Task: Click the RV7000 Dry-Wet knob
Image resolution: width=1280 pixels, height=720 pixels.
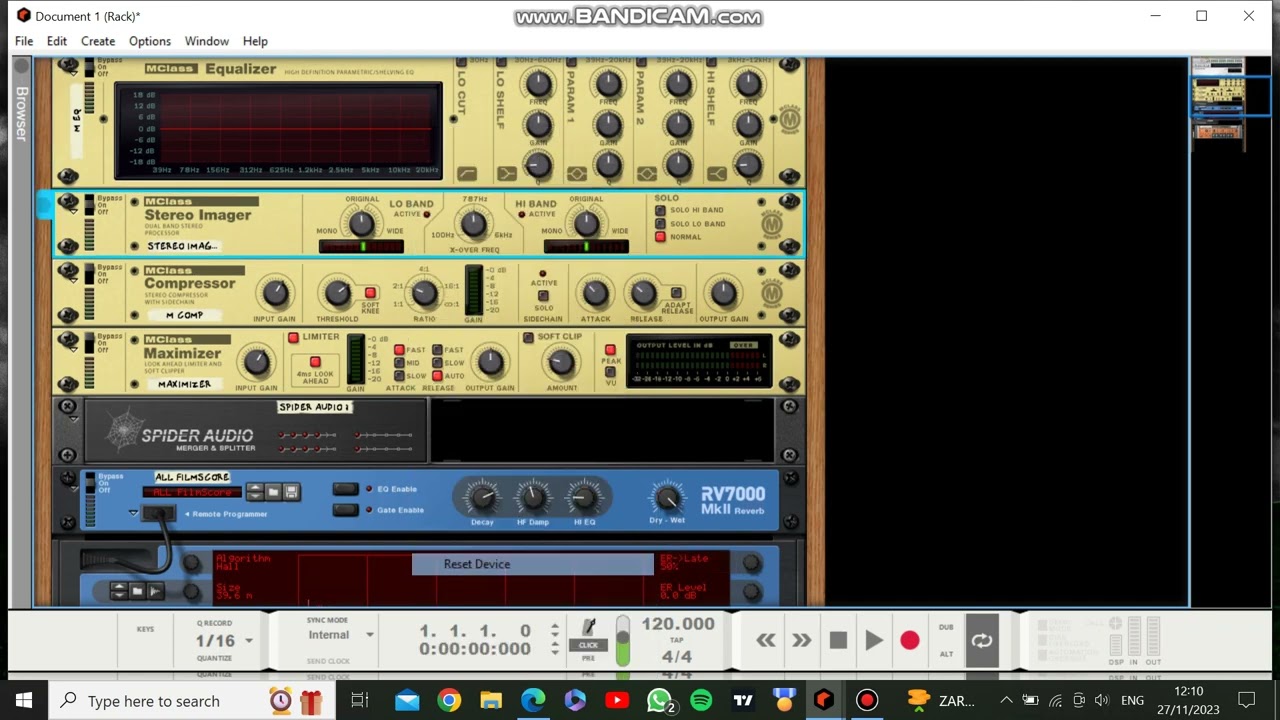Action: click(667, 497)
